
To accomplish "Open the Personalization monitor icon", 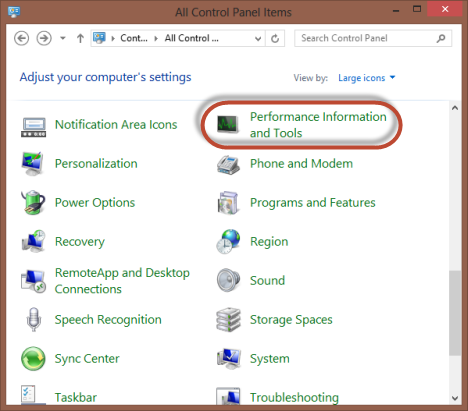I will [33, 164].
